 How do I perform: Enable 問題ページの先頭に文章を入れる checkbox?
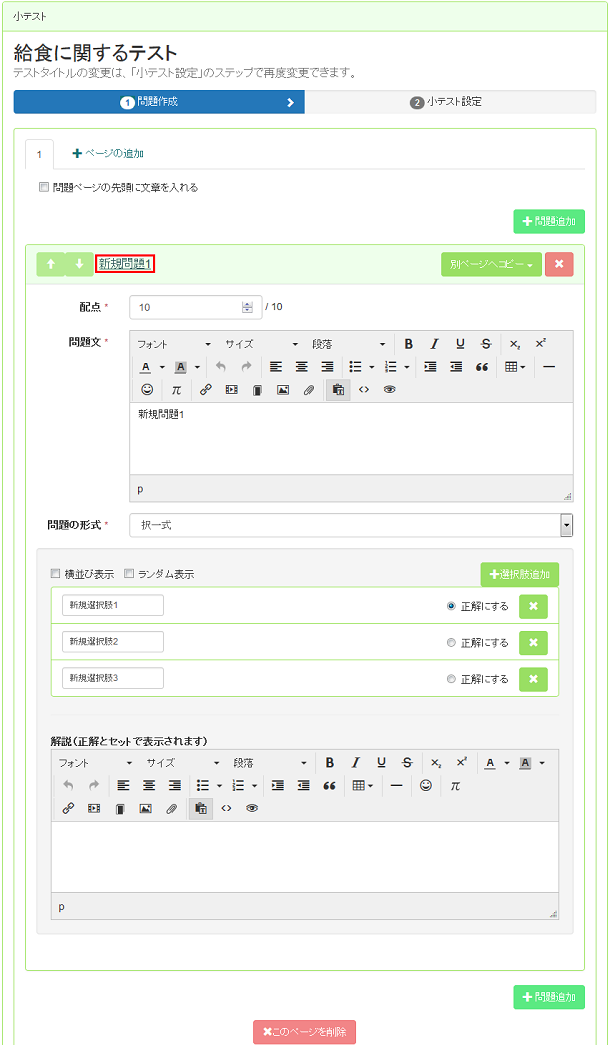44,188
